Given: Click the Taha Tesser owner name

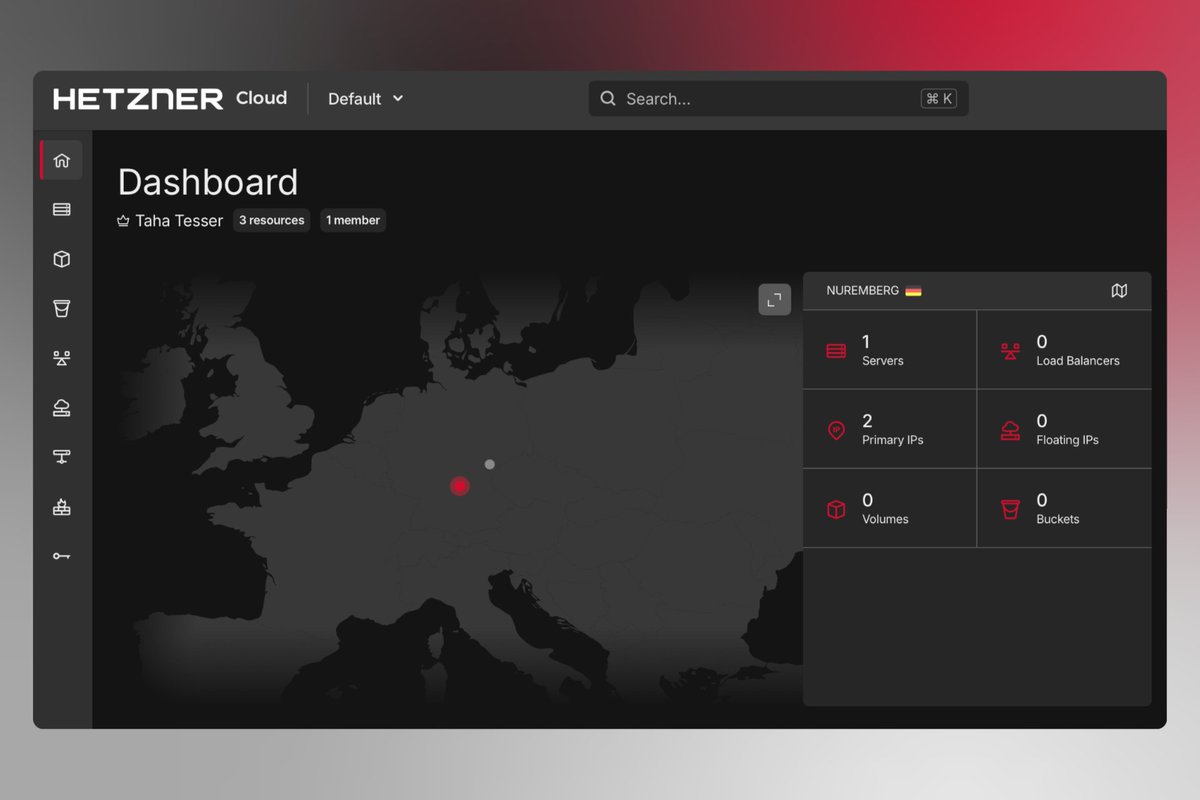Looking at the screenshot, I should [179, 221].
